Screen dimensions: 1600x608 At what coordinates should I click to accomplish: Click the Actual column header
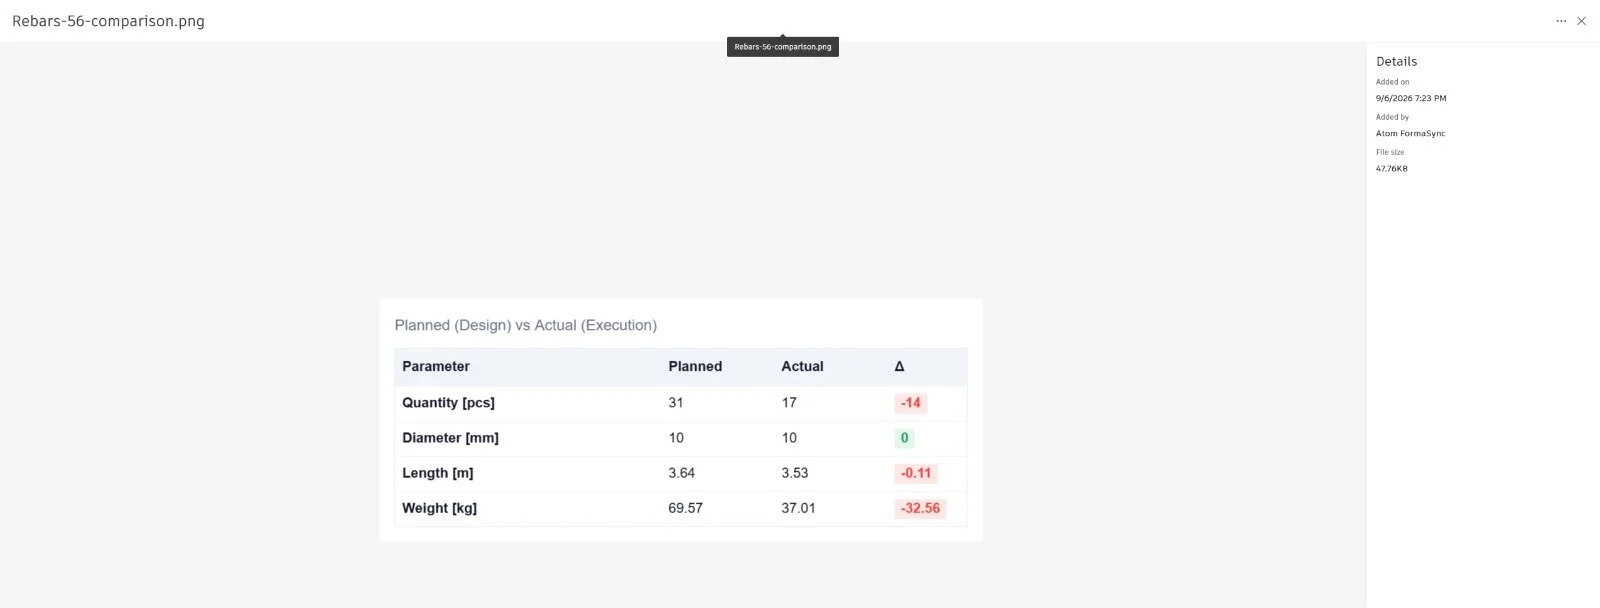[802, 366]
